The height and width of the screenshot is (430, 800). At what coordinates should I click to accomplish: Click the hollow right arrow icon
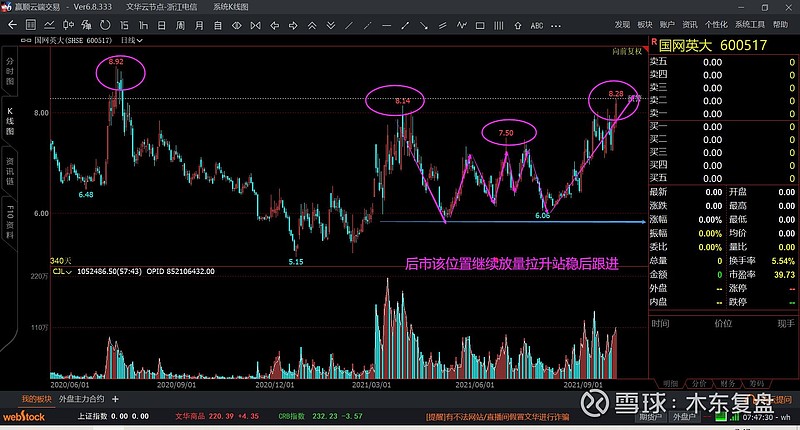click(x=293, y=25)
